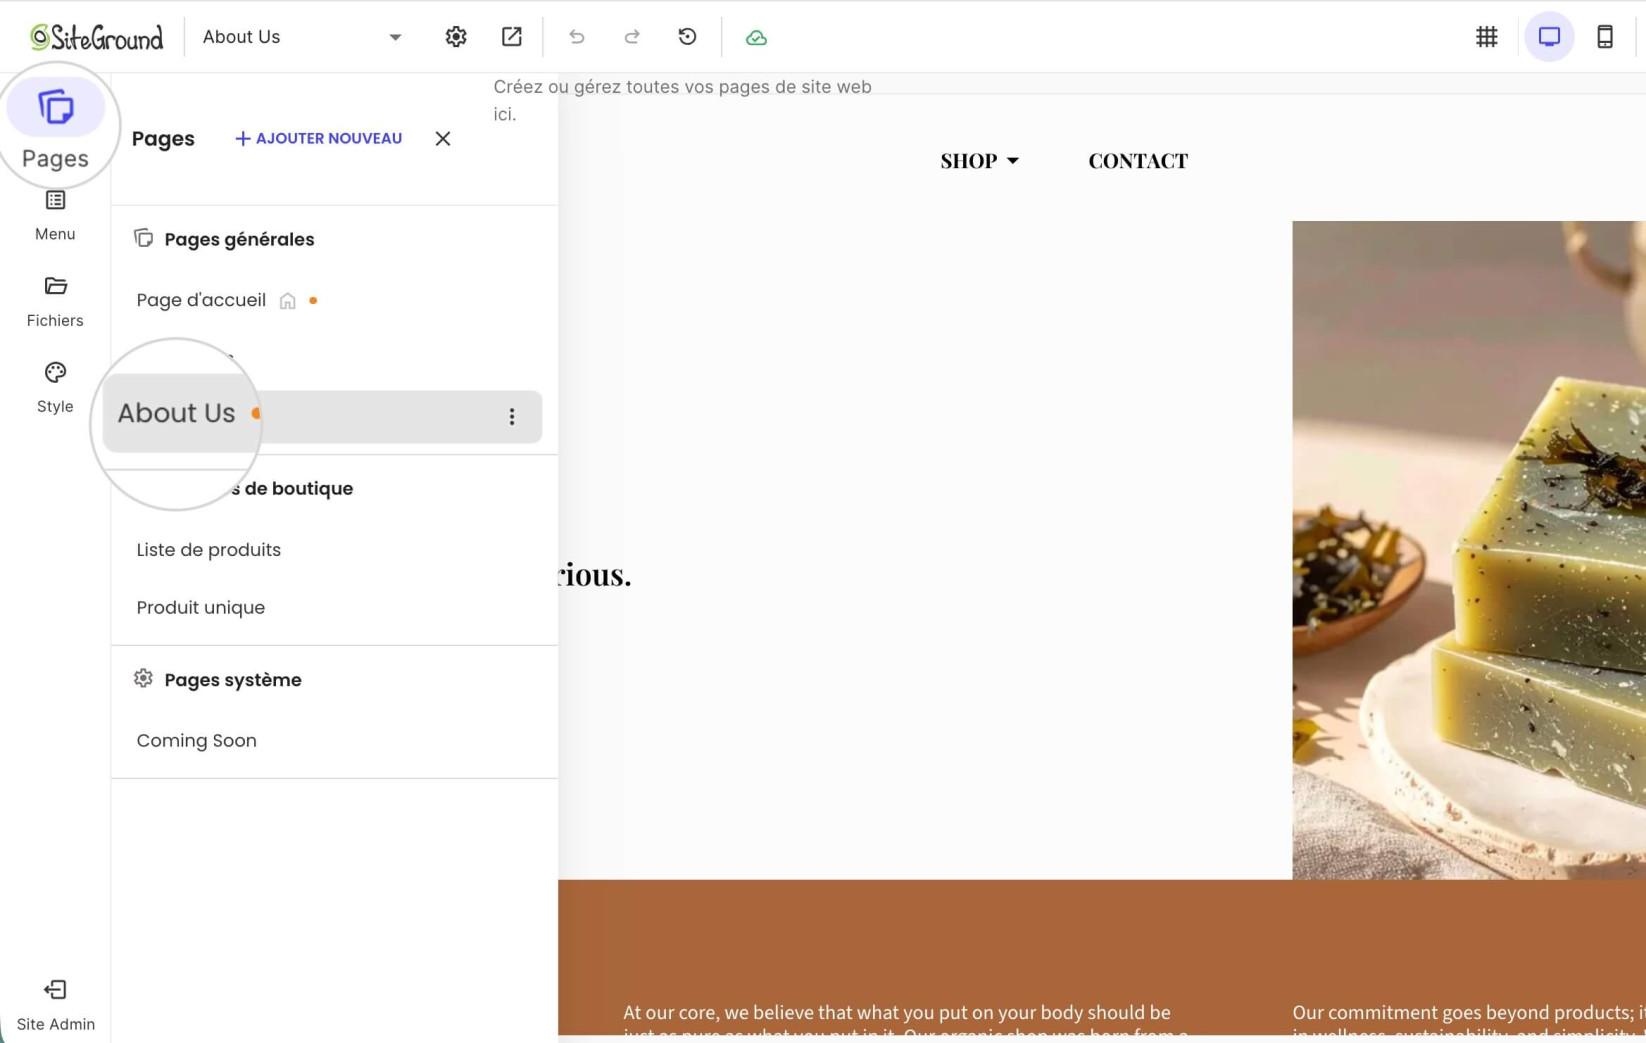Image resolution: width=1646 pixels, height=1043 pixels.
Task: Click the SiteGround logo
Action: point(96,37)
